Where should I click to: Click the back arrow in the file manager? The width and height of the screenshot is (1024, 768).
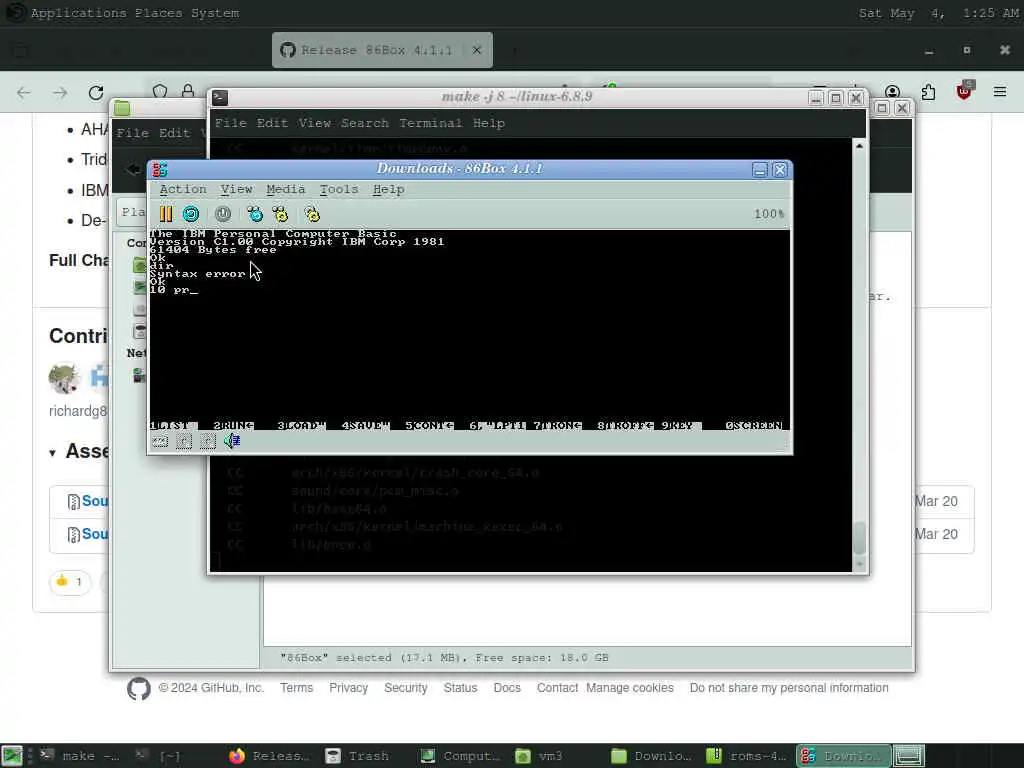[x=133, y=169]
